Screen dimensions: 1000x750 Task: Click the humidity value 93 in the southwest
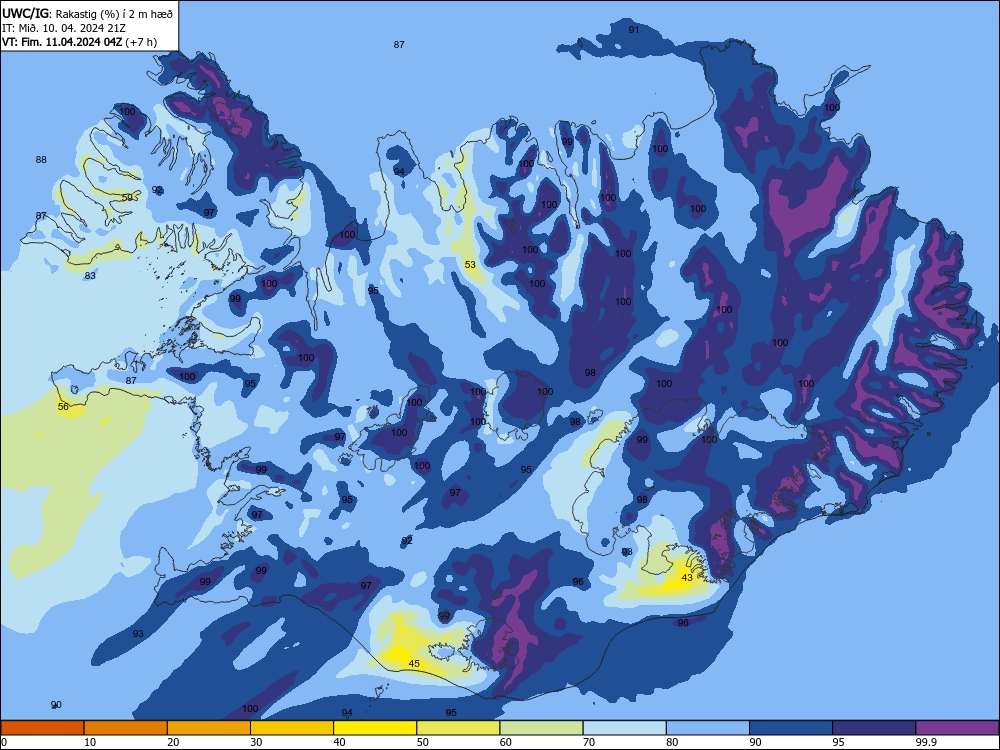pos(138,633)
